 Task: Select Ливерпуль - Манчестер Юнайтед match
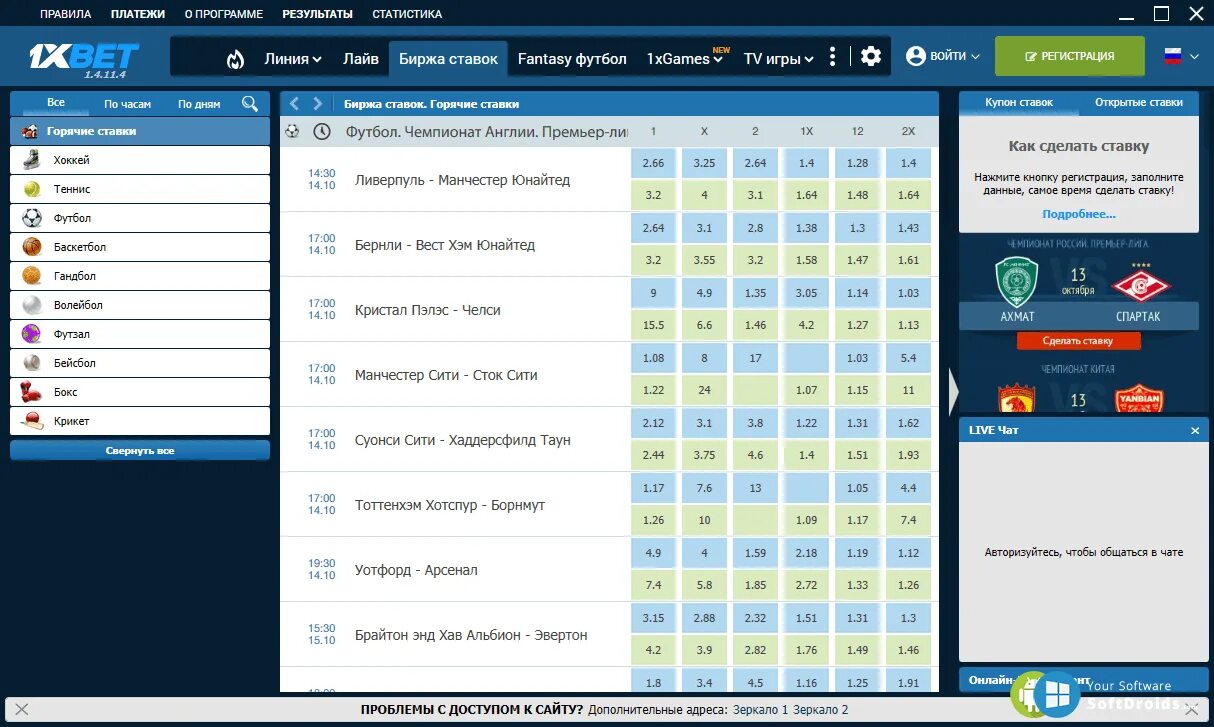click(x=462, y=180)
